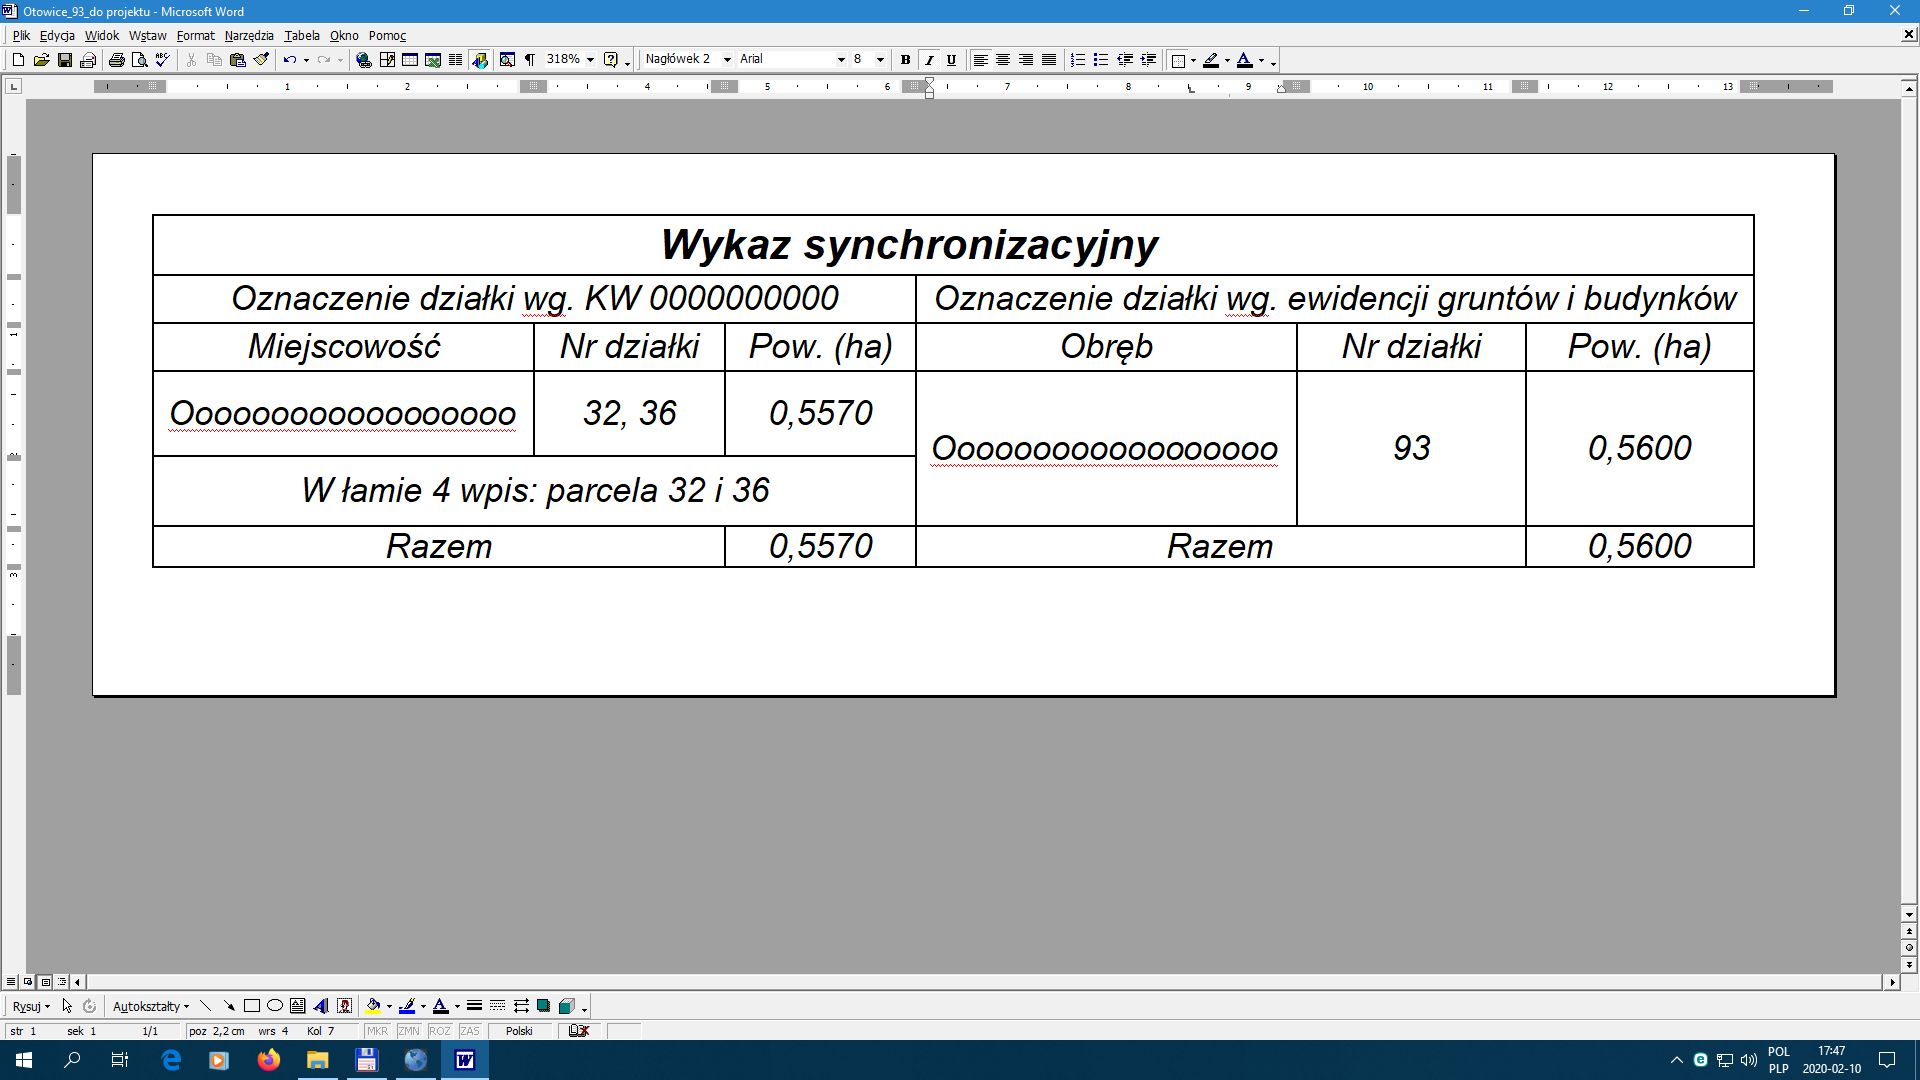Viewport: 1920px width, 1080px height.
Task: Create a new blank document
Action: (x=18, y=60)
